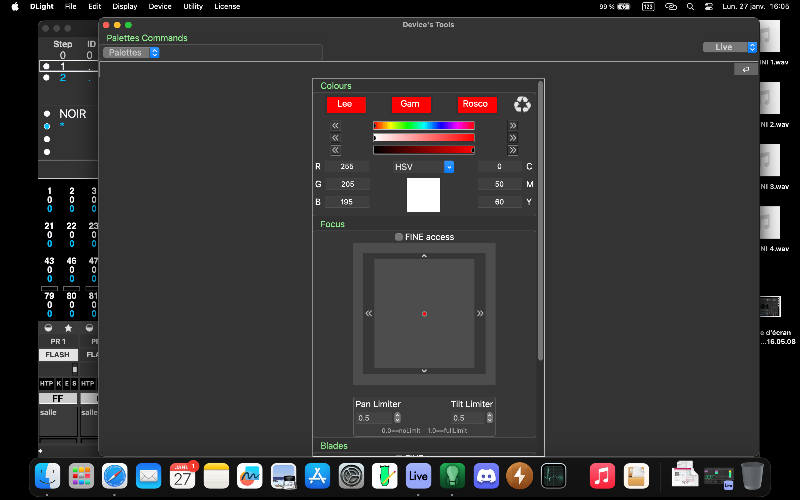
Task: Click the Rosco gel library button
Action: (477, 104)
